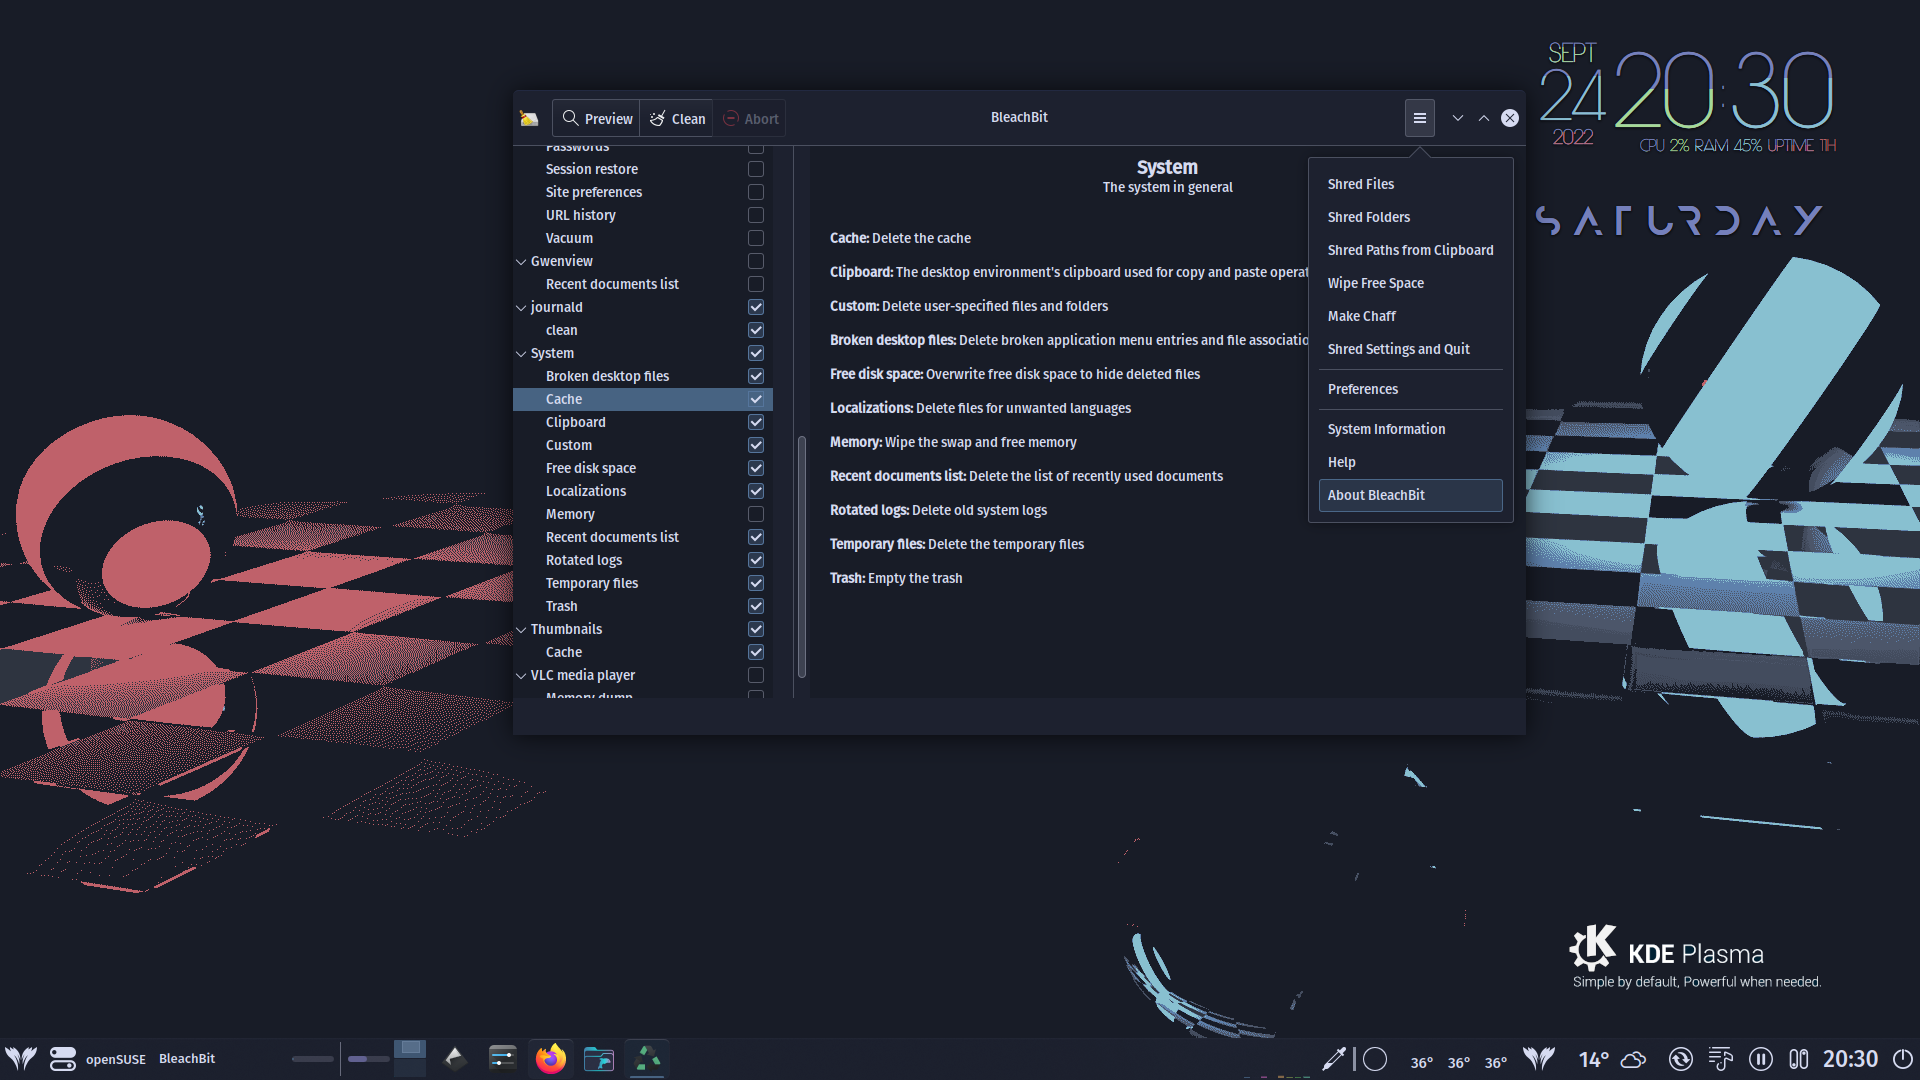The image size is (1920, 1080).
Task: Click the circle icon in system tray
Action: coord(1376,1059)
